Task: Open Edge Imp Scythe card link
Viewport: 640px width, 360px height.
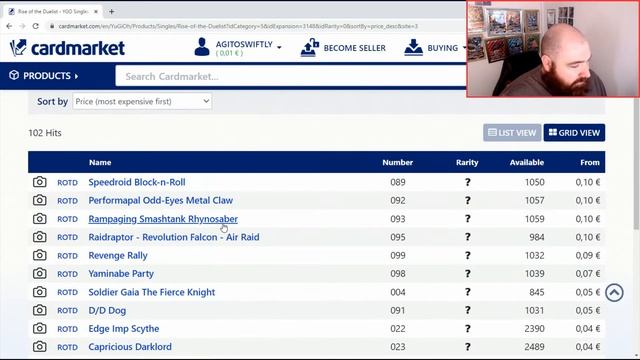Action: tap(124, 329)
